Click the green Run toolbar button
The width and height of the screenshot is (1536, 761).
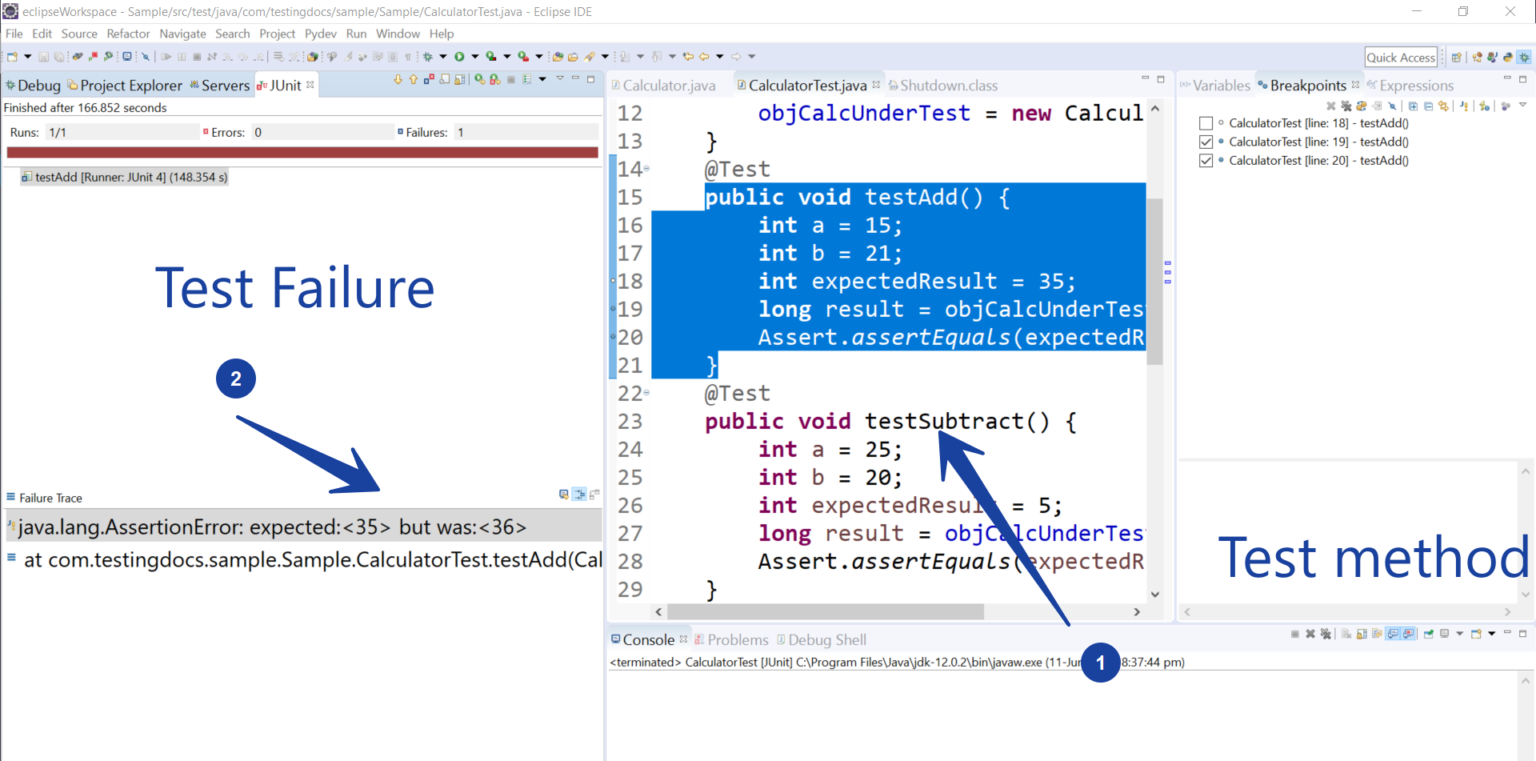click(x=459, y=57)
